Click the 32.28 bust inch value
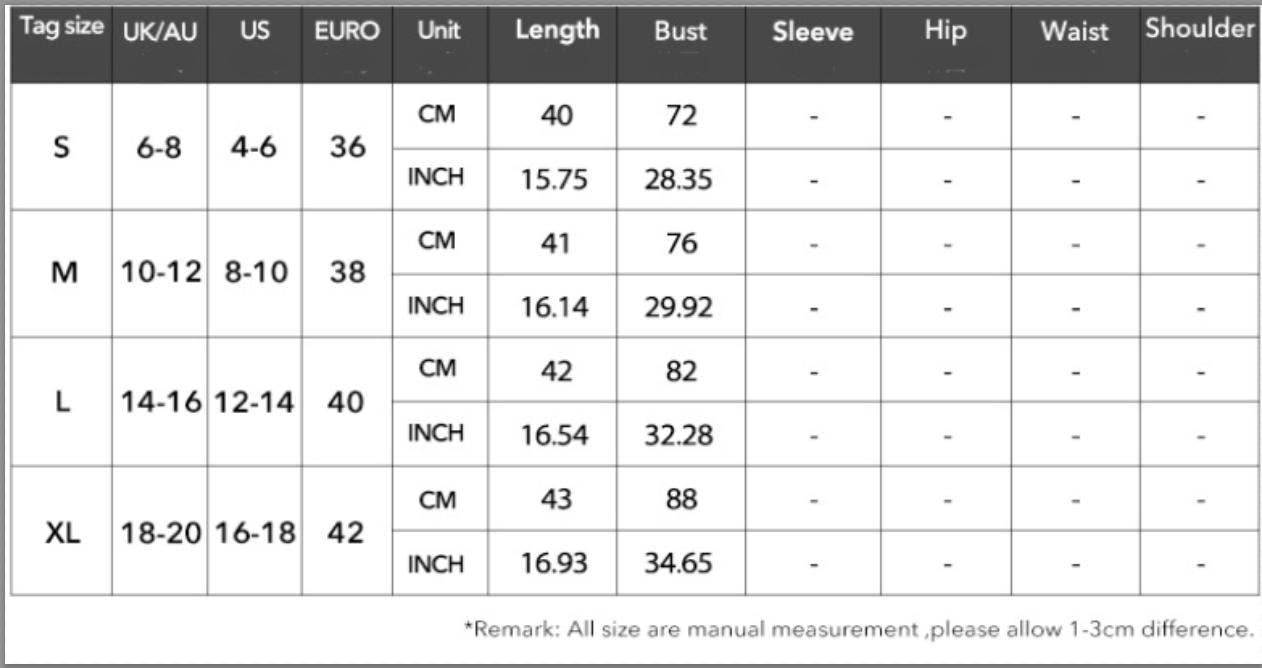The height and width of the screenshot is (668, 1262). tap(678, 436)
